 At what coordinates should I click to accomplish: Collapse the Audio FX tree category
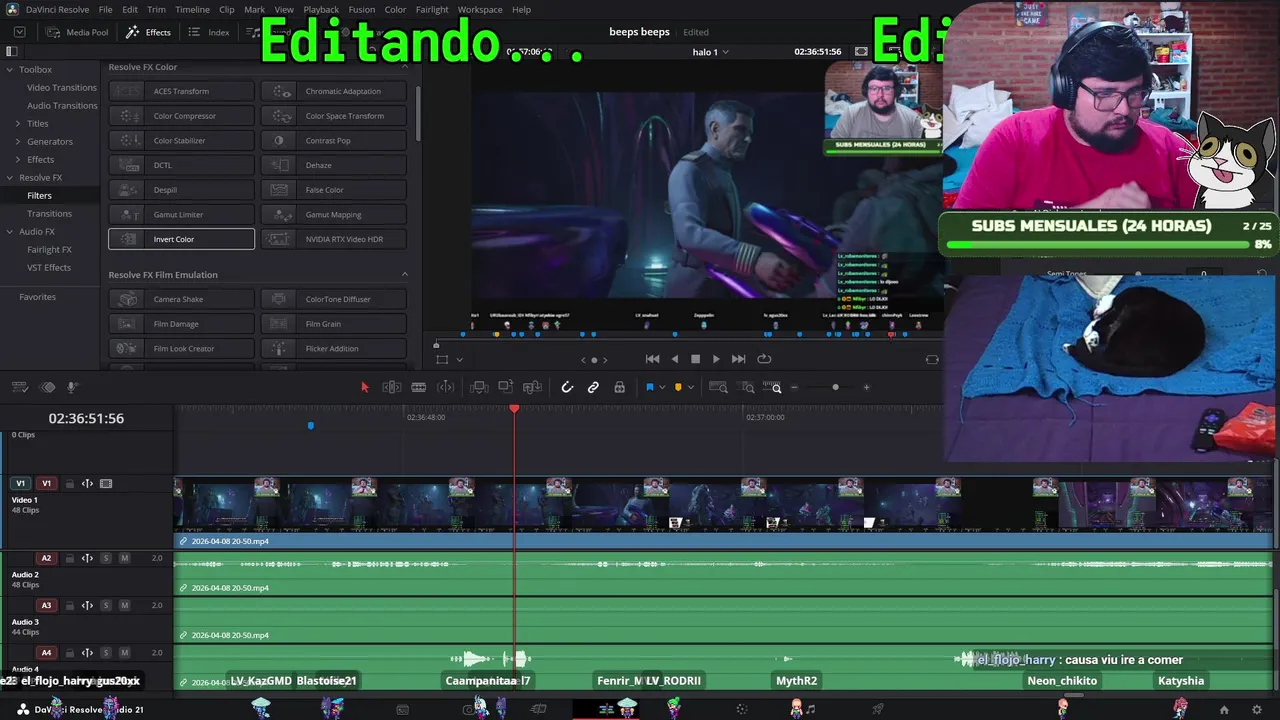[x=10, y=232]
